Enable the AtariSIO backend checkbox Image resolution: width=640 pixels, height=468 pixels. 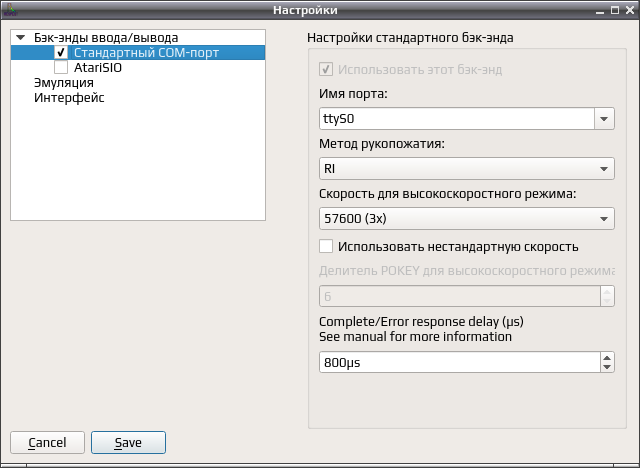click(61, 67)
